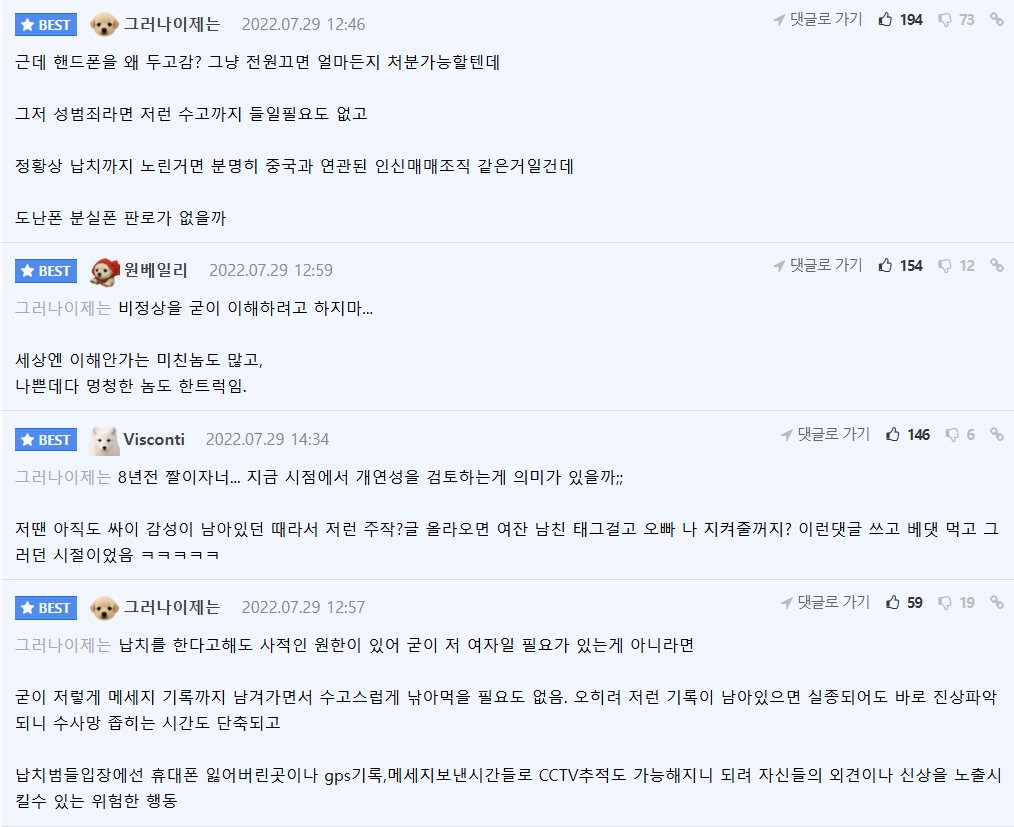Click the chain link icon on the 12:46 comment

[x=996, y=20]
